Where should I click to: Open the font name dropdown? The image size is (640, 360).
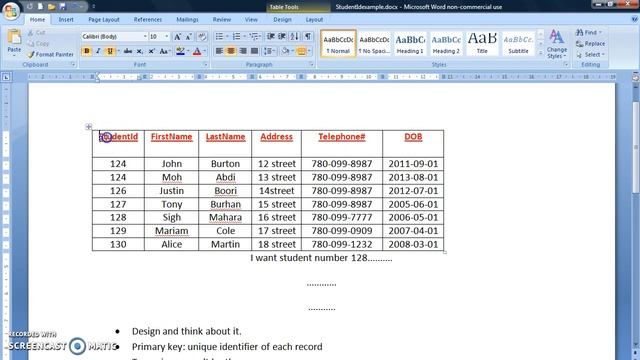click(x=145, y=37)
